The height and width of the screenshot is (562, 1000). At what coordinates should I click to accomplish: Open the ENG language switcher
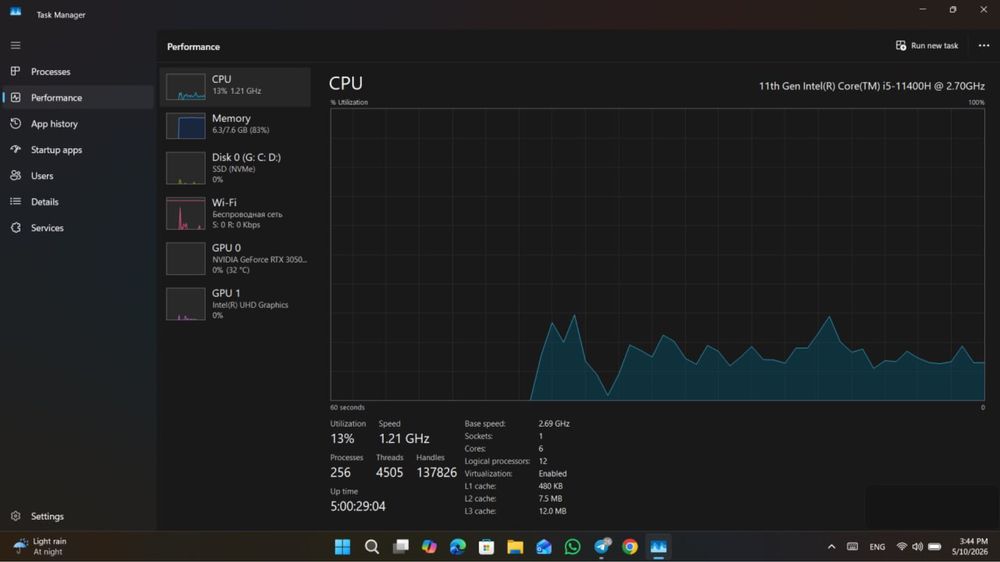(x=877, y=547)
